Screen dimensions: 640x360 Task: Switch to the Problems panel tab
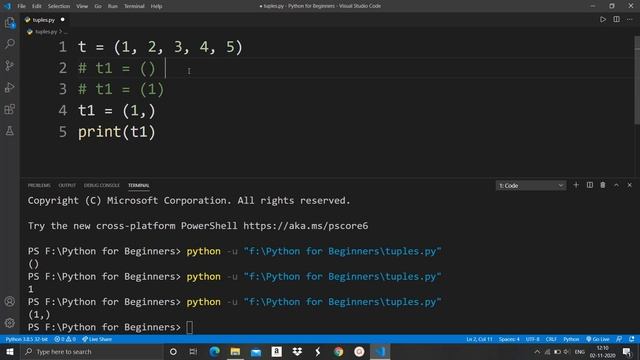39,185
